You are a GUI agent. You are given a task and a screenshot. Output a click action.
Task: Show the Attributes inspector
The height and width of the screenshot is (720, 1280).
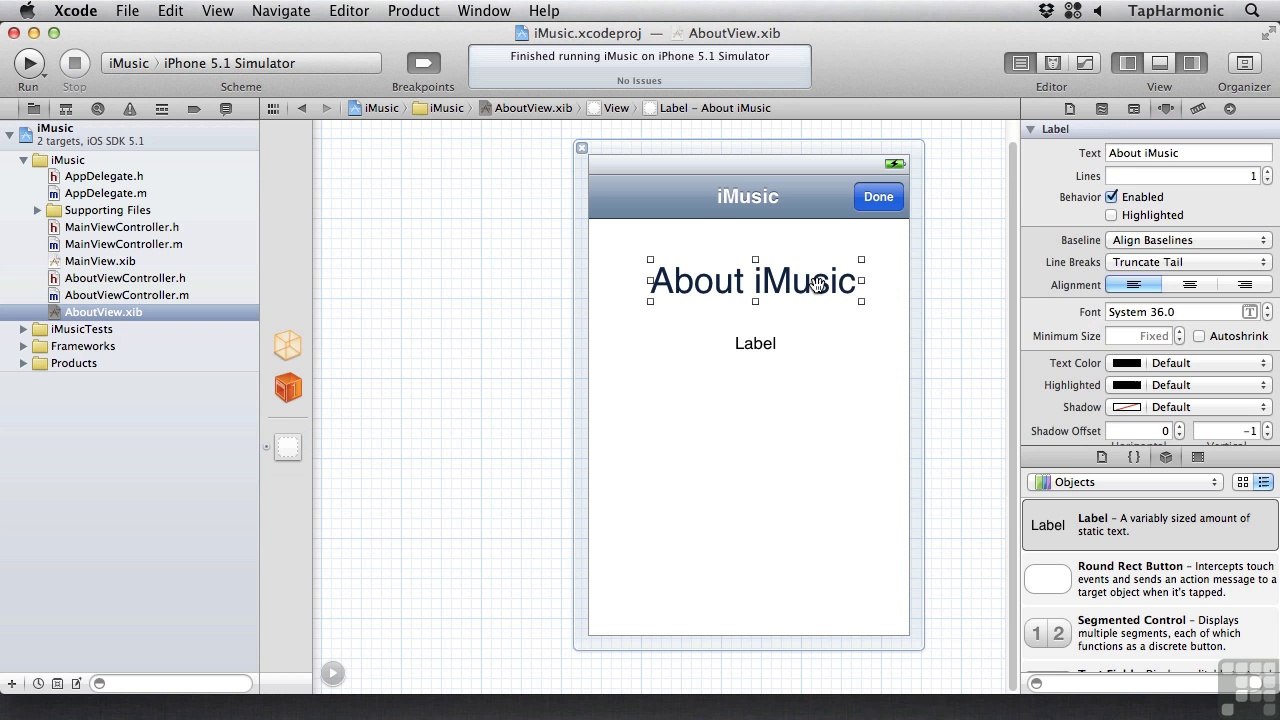[1166, 108]
